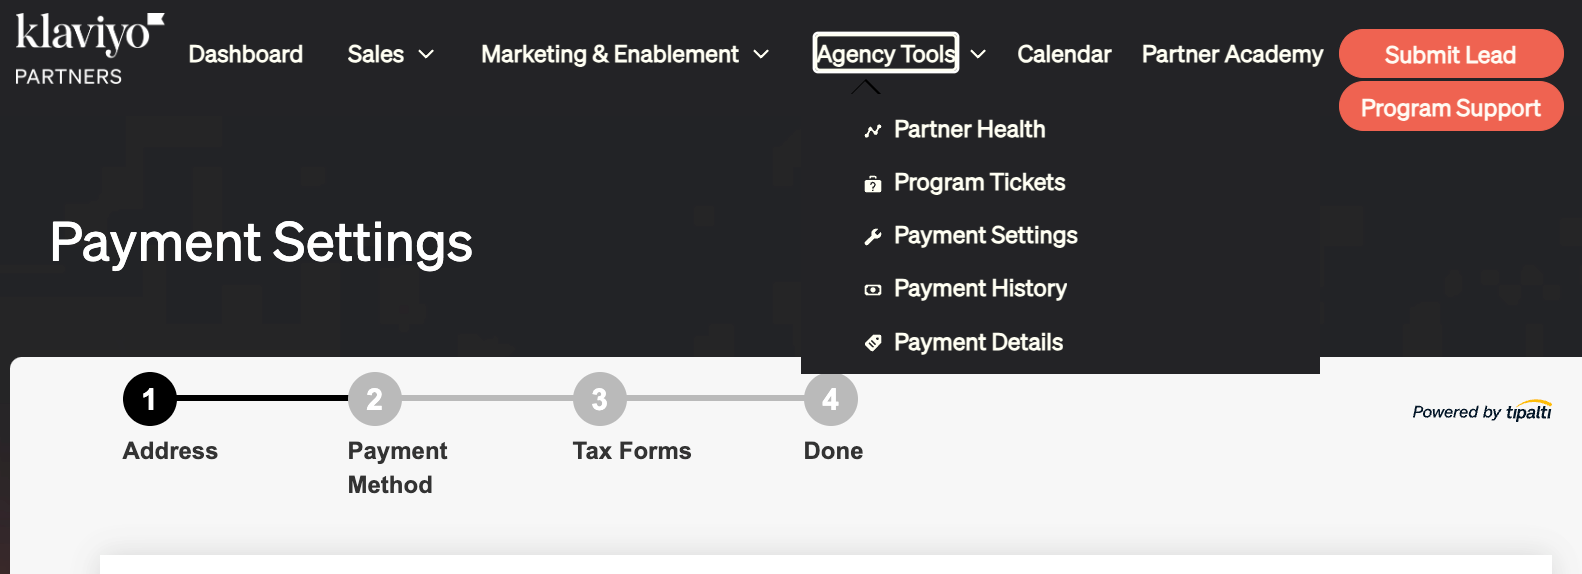Click the Program Support button
This screenshot has height=574, width=1582.
1451,107
